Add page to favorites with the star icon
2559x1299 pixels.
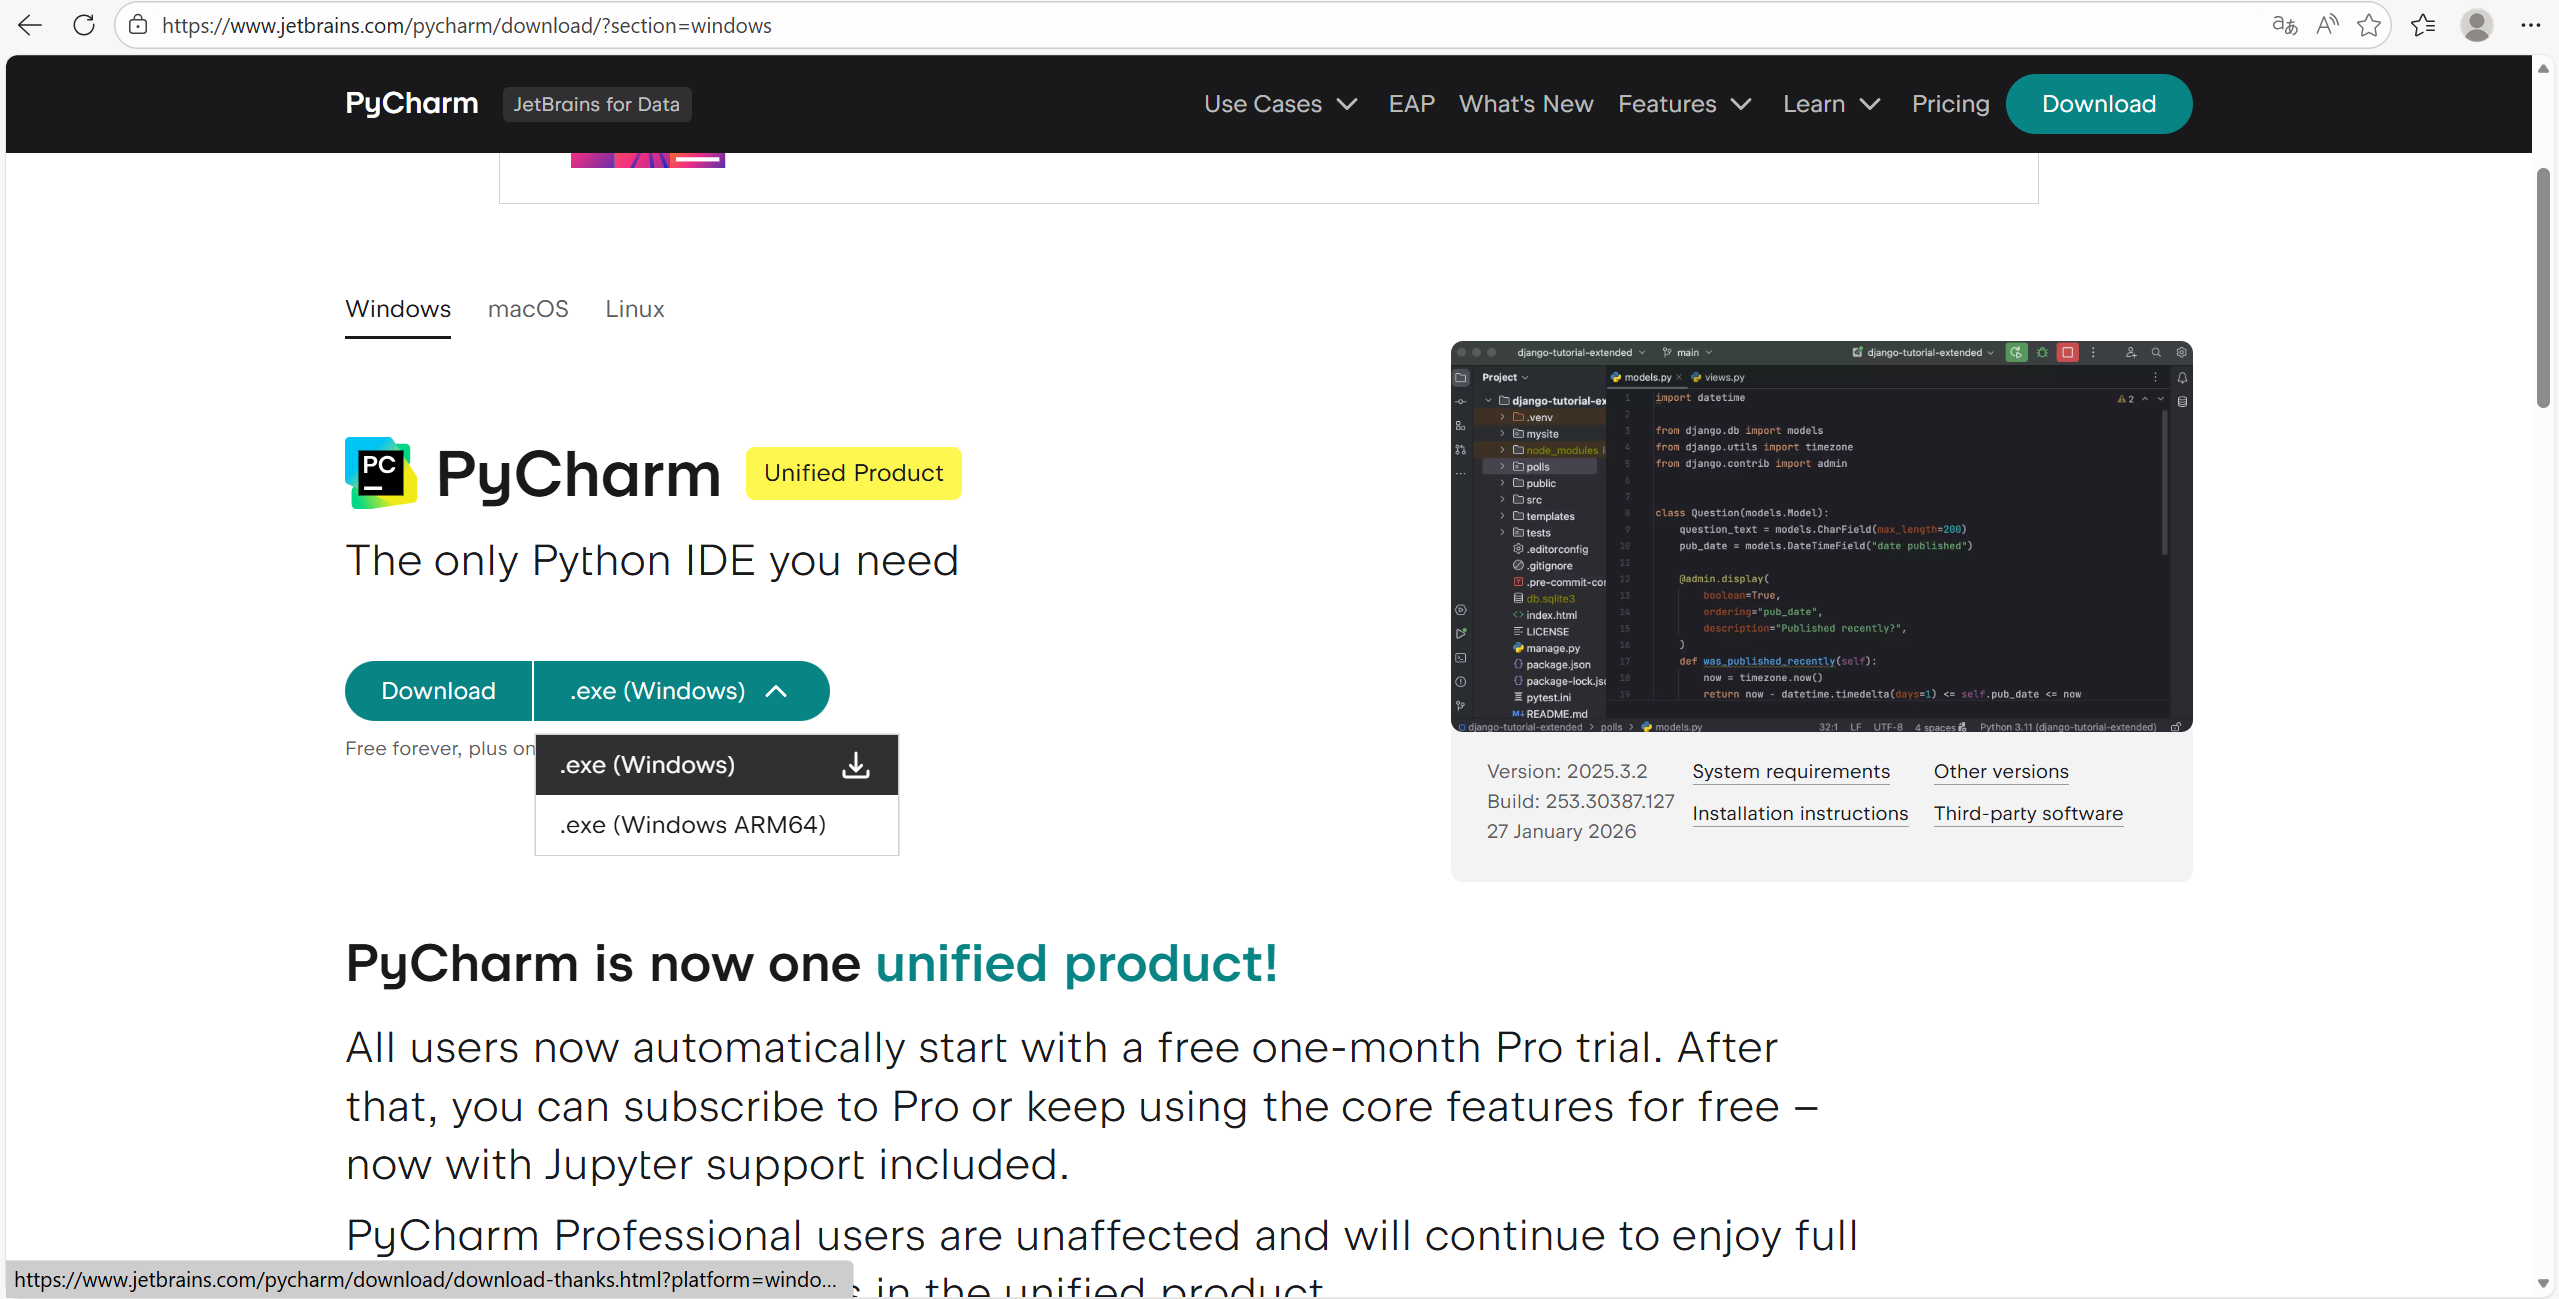click(2369, 25)
